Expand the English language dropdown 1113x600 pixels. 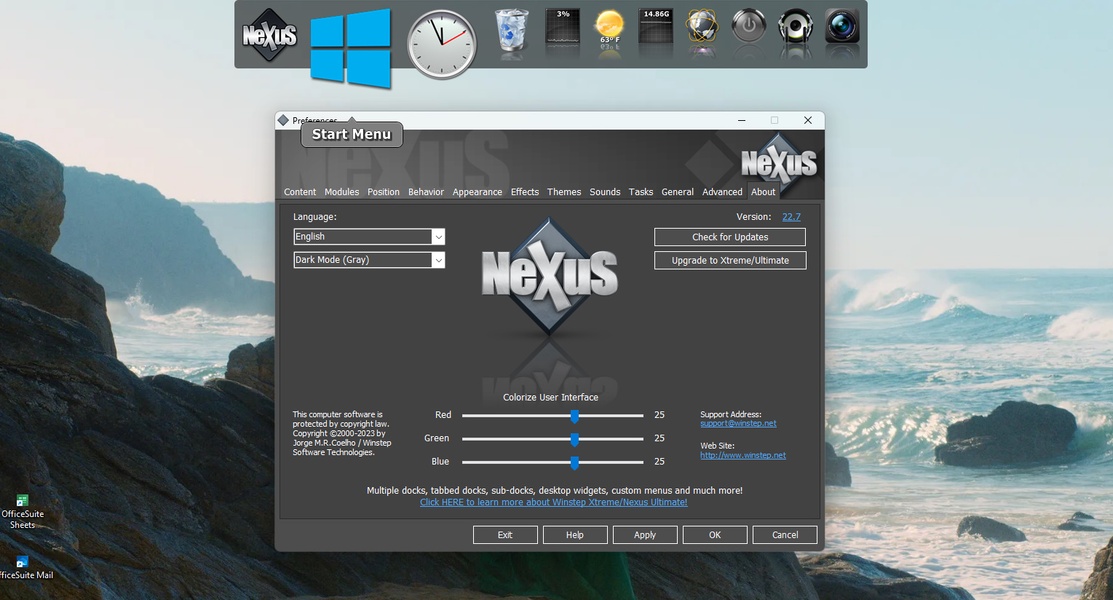(438, 237)
